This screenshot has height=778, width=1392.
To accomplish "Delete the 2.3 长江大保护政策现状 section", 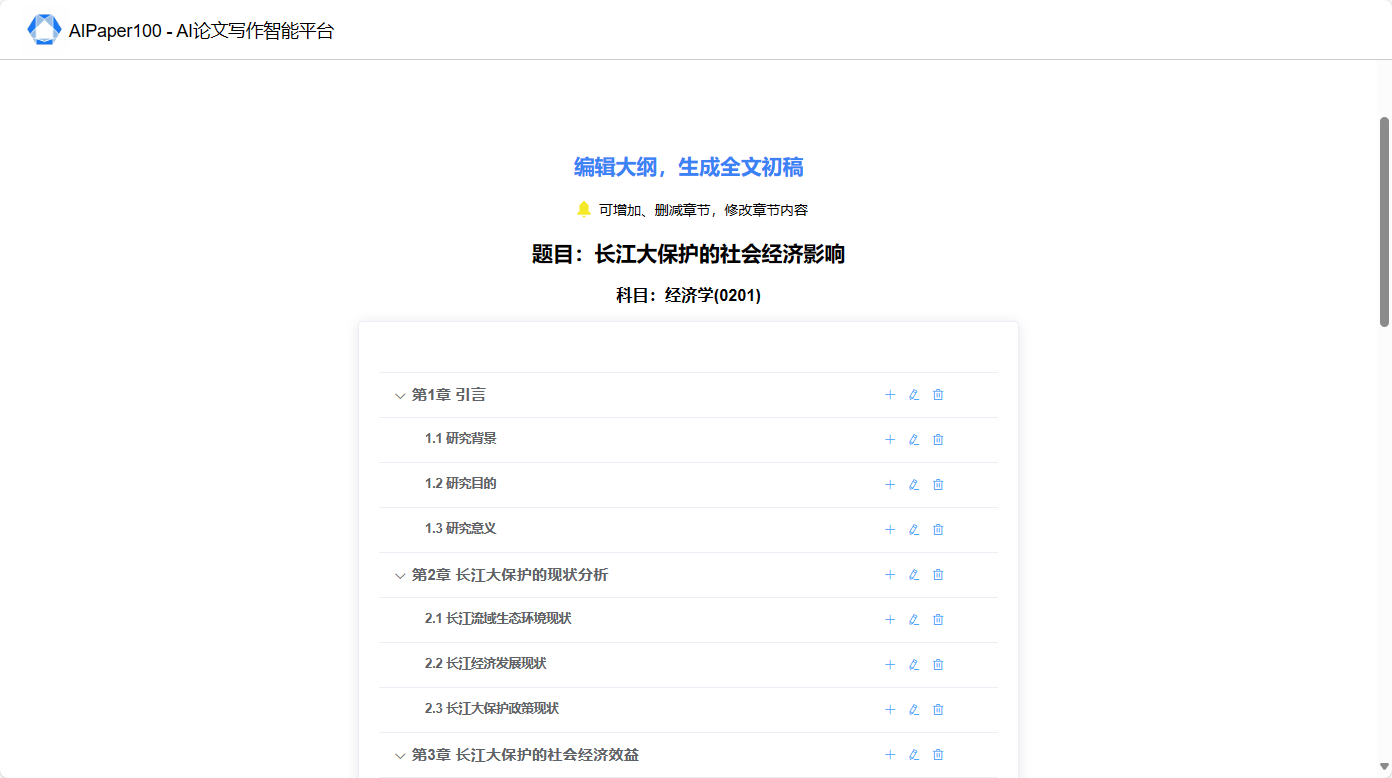I will tap(938, 710).
